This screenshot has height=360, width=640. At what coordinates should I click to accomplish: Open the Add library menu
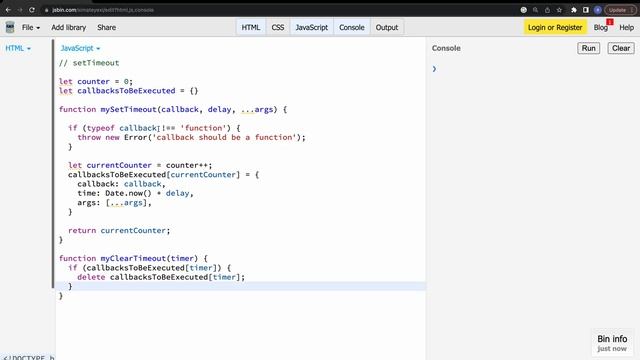pos(69,27)
